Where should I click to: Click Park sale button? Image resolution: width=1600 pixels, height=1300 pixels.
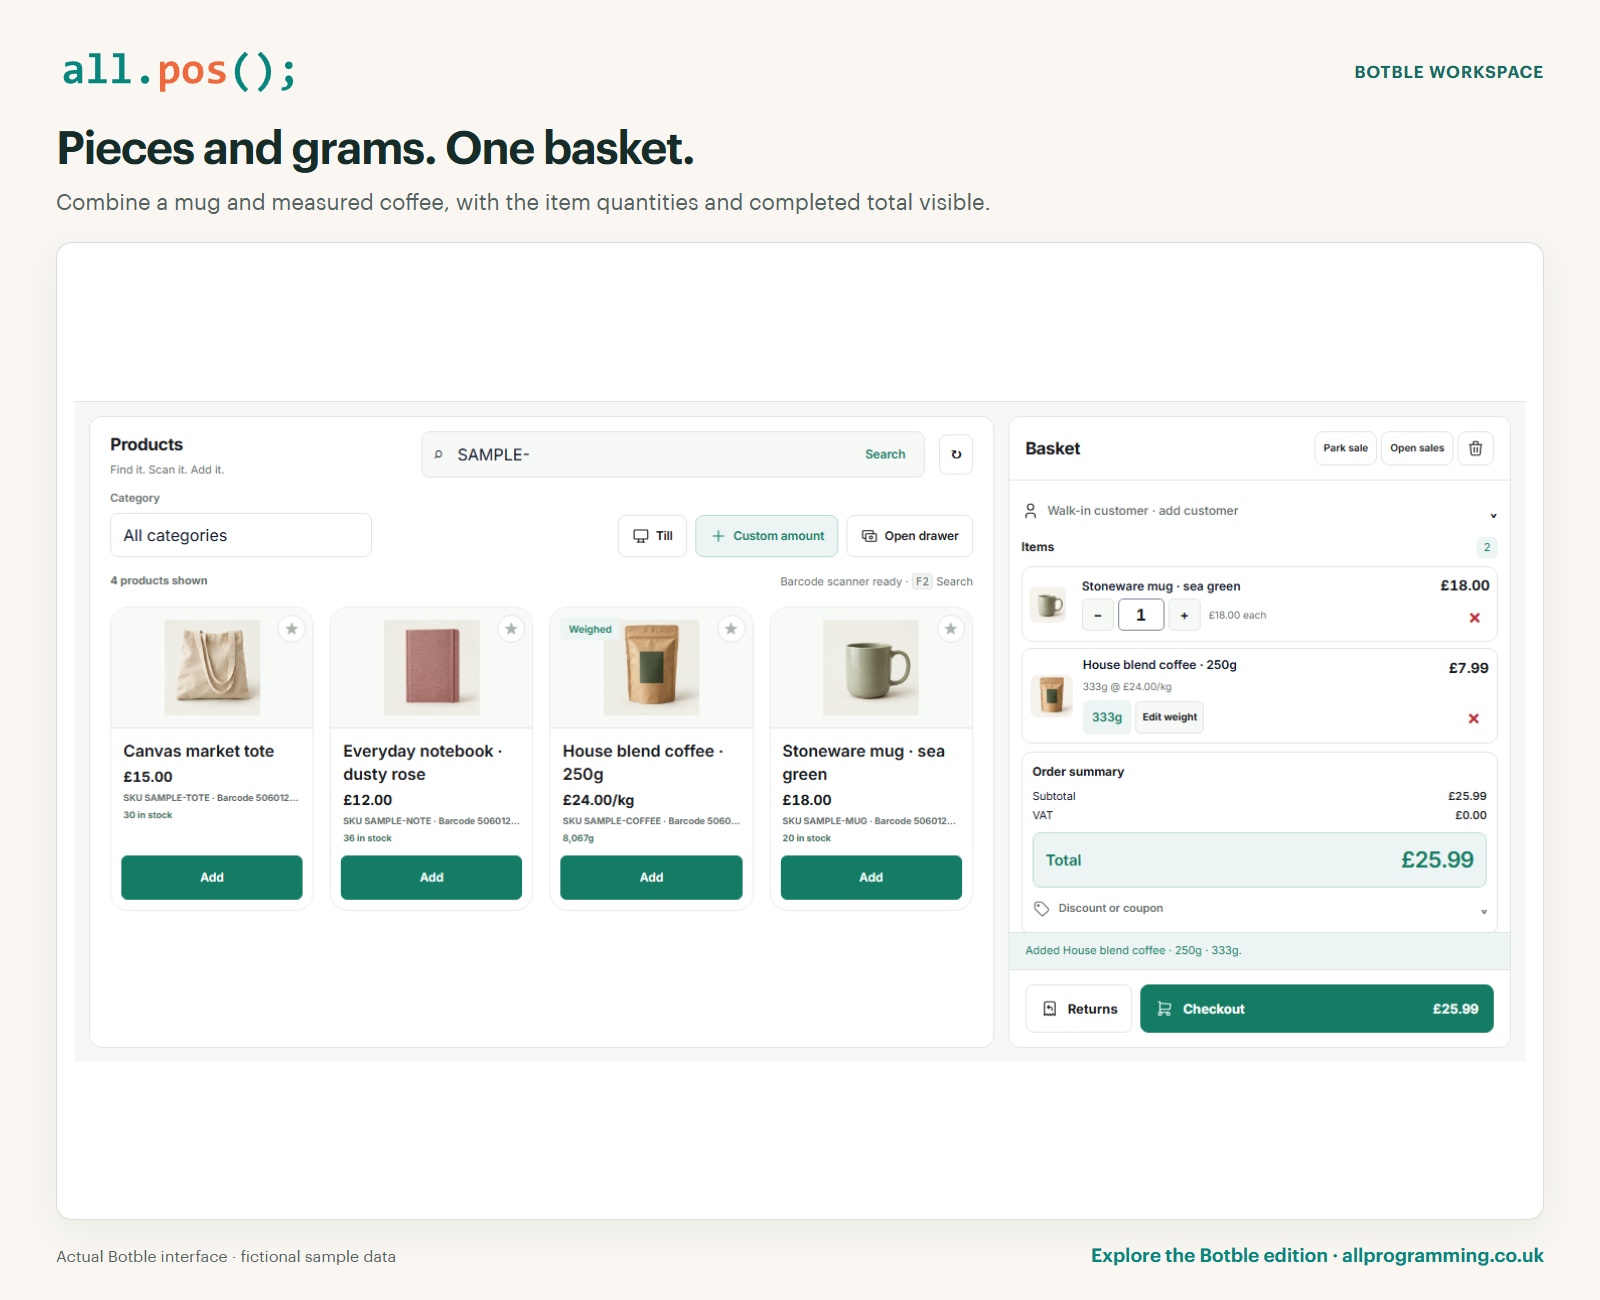point(1345,448)
